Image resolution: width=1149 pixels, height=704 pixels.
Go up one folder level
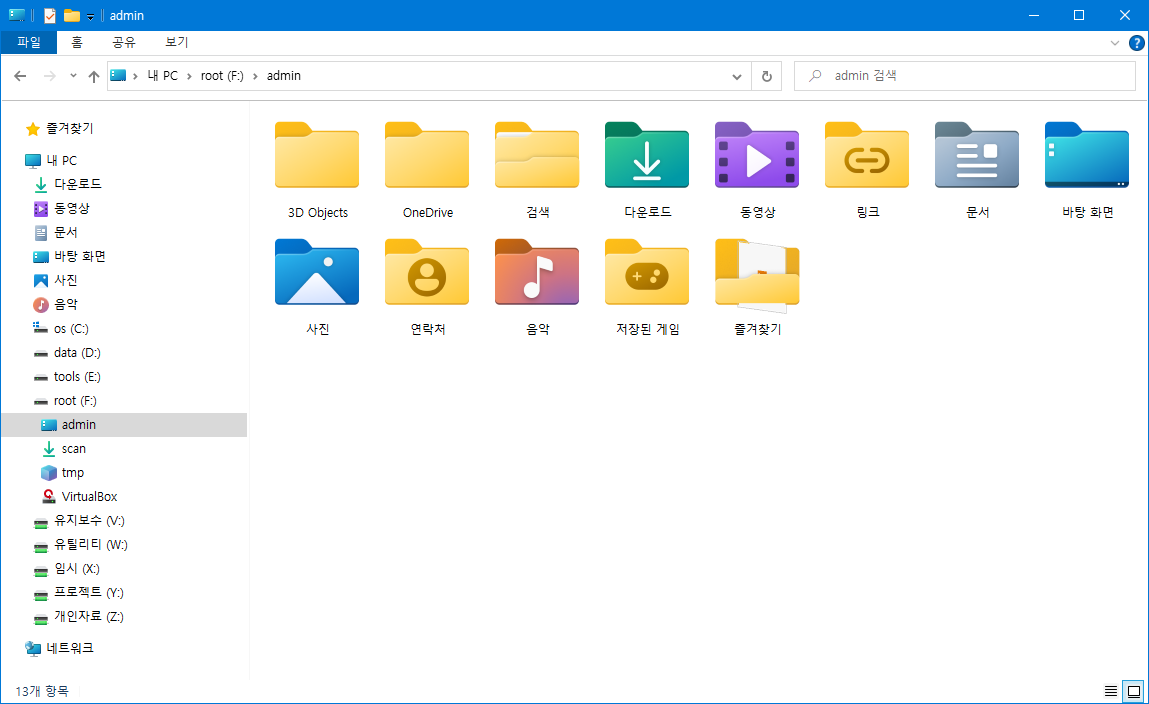click(x=94, y=76)
